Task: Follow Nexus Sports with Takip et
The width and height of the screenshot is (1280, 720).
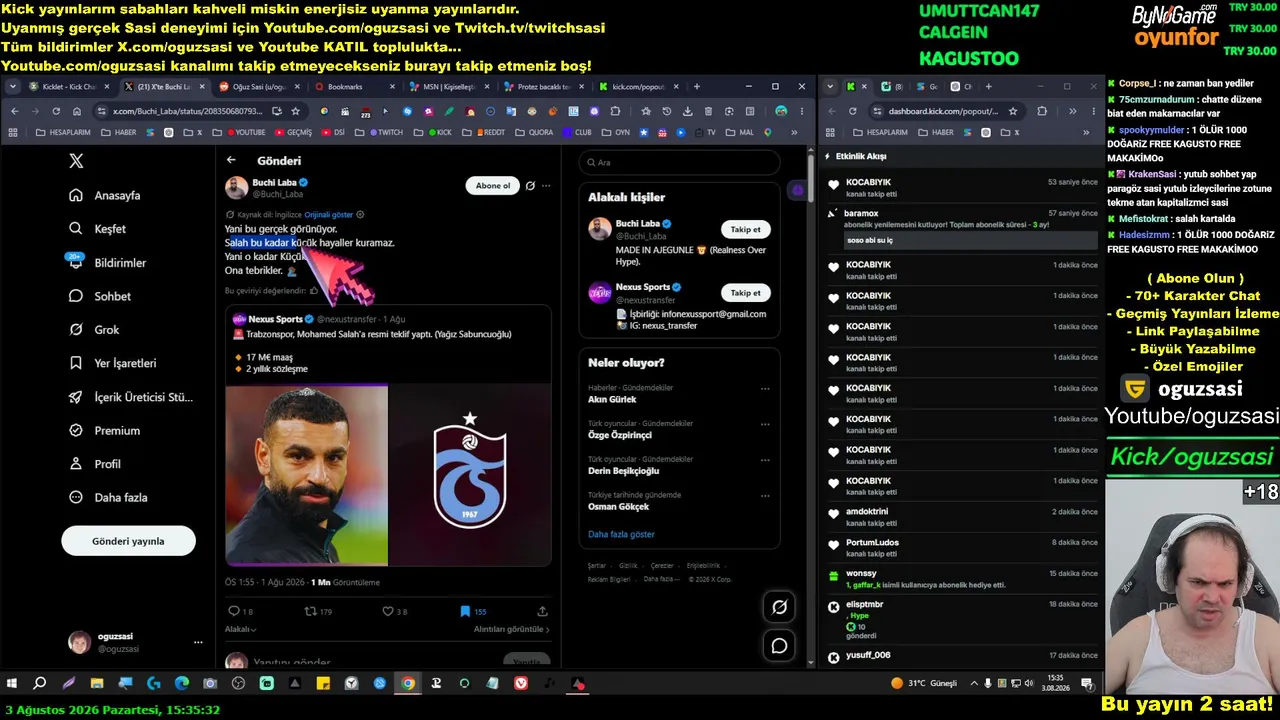Action: click(745, 293)
